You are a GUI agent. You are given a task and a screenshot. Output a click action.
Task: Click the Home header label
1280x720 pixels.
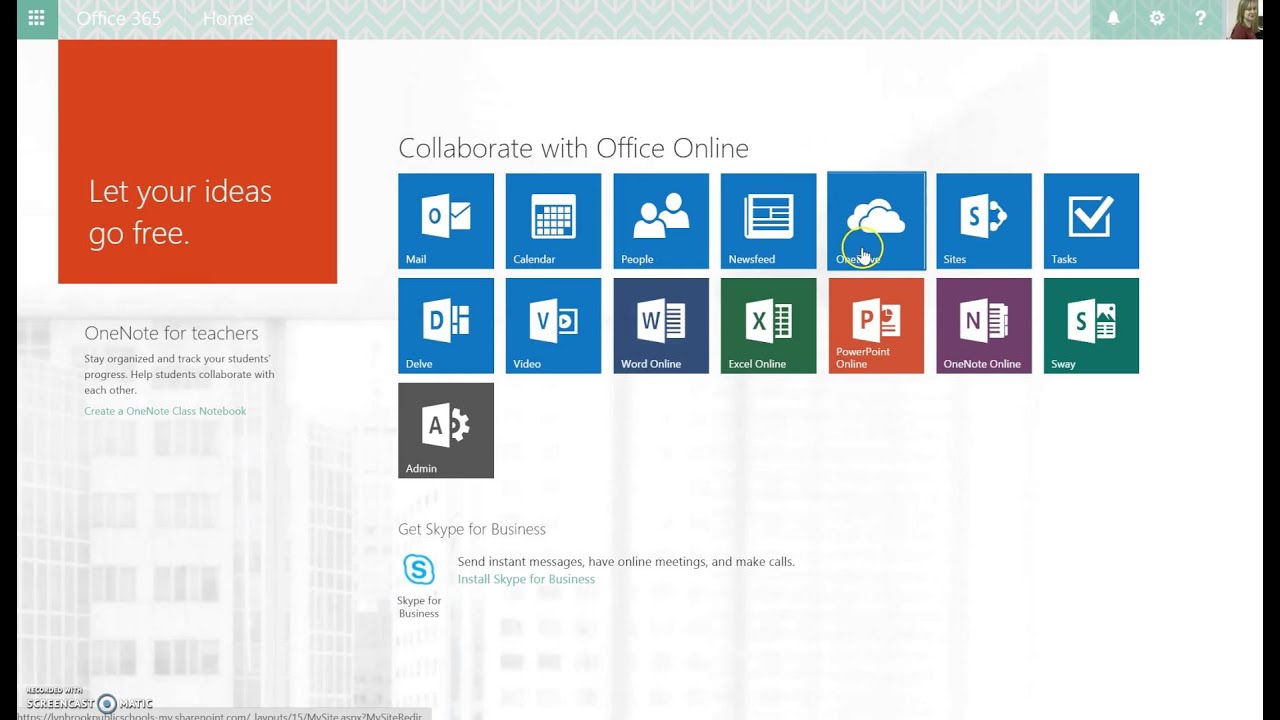228,18
